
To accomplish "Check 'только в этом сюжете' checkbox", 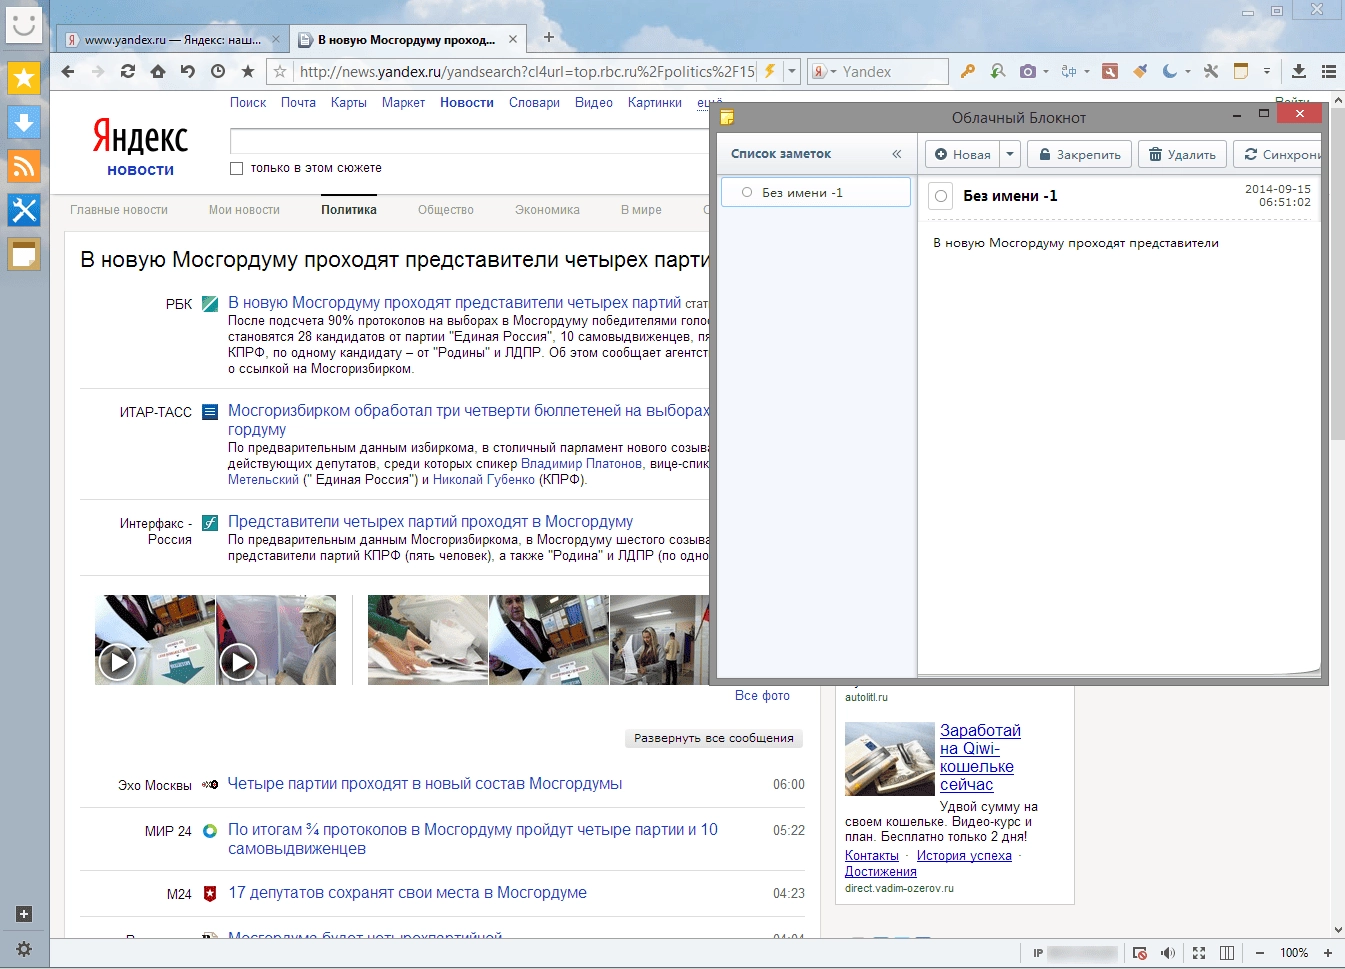I will point(237,168).
